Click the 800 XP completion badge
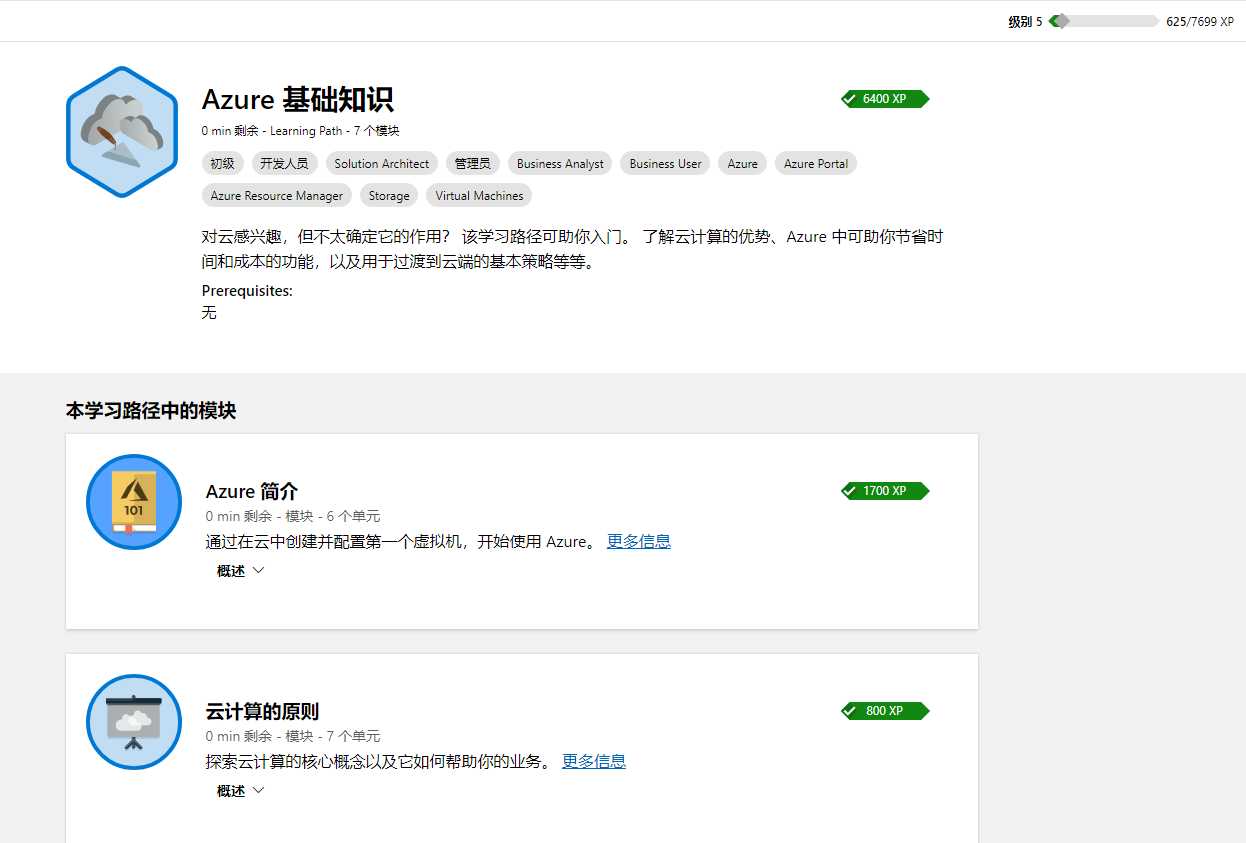 click(885, 711)
